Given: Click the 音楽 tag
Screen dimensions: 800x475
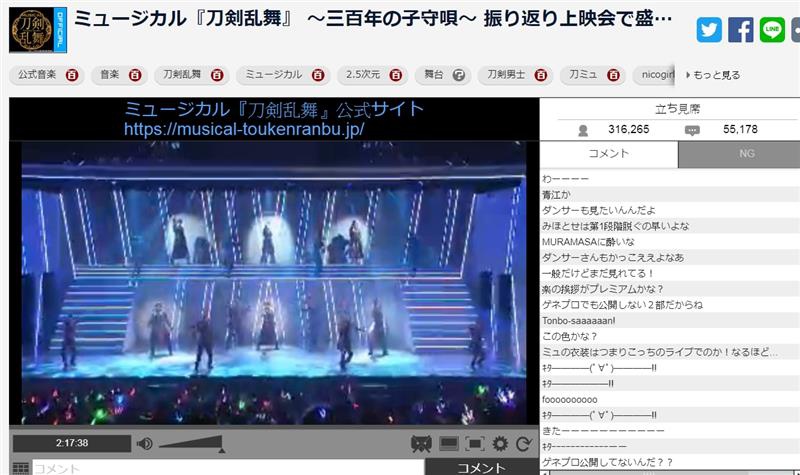Looking at the screenshot, I should click(x=109, y=74).
